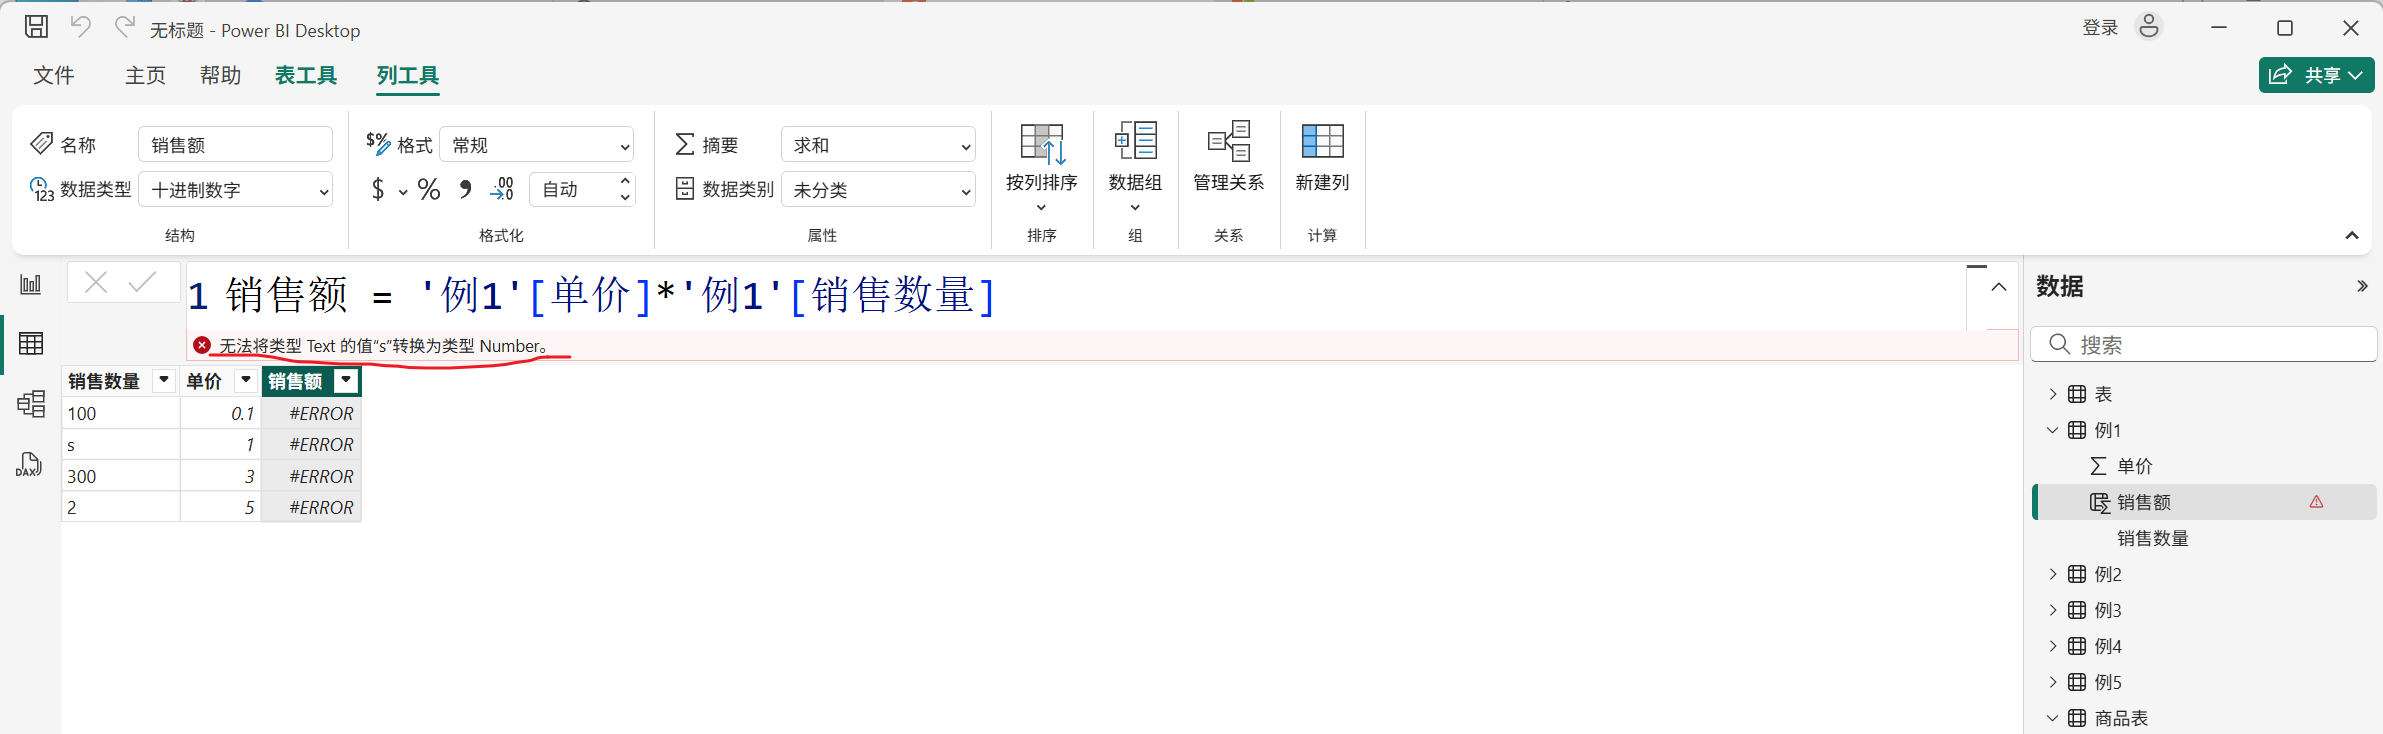Click cell containing 's' in 销售数量
This screenshot has width=2383, height=734.
coord(121,445)
